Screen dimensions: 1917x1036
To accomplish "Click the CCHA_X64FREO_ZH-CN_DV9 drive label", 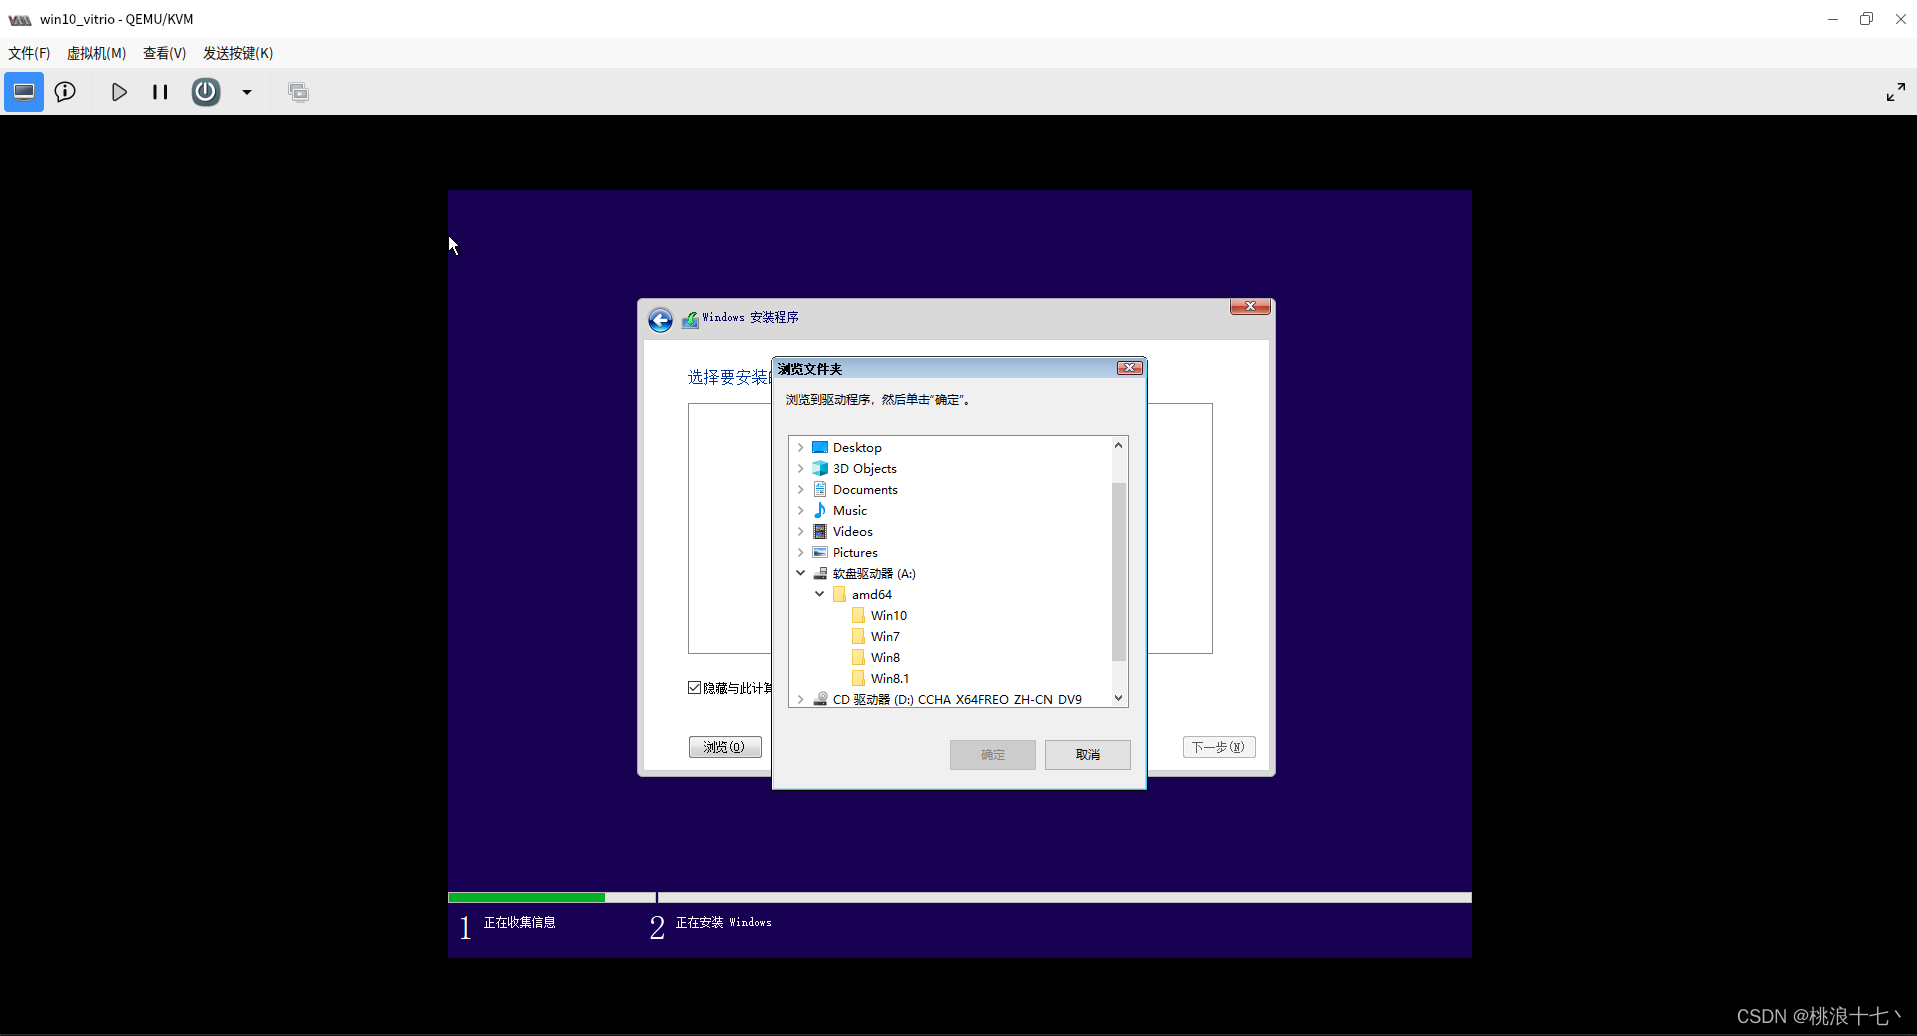I will pos(1000,699).
